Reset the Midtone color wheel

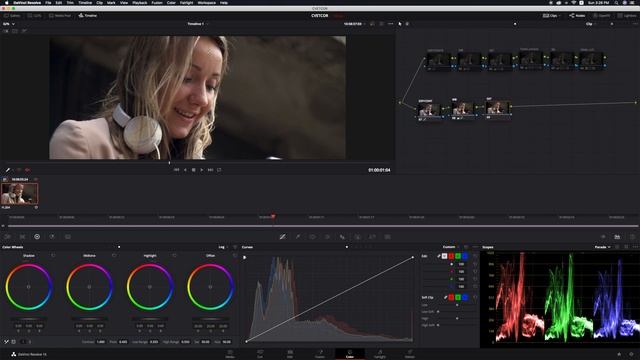pyautogui.click(x=114, y=256)
